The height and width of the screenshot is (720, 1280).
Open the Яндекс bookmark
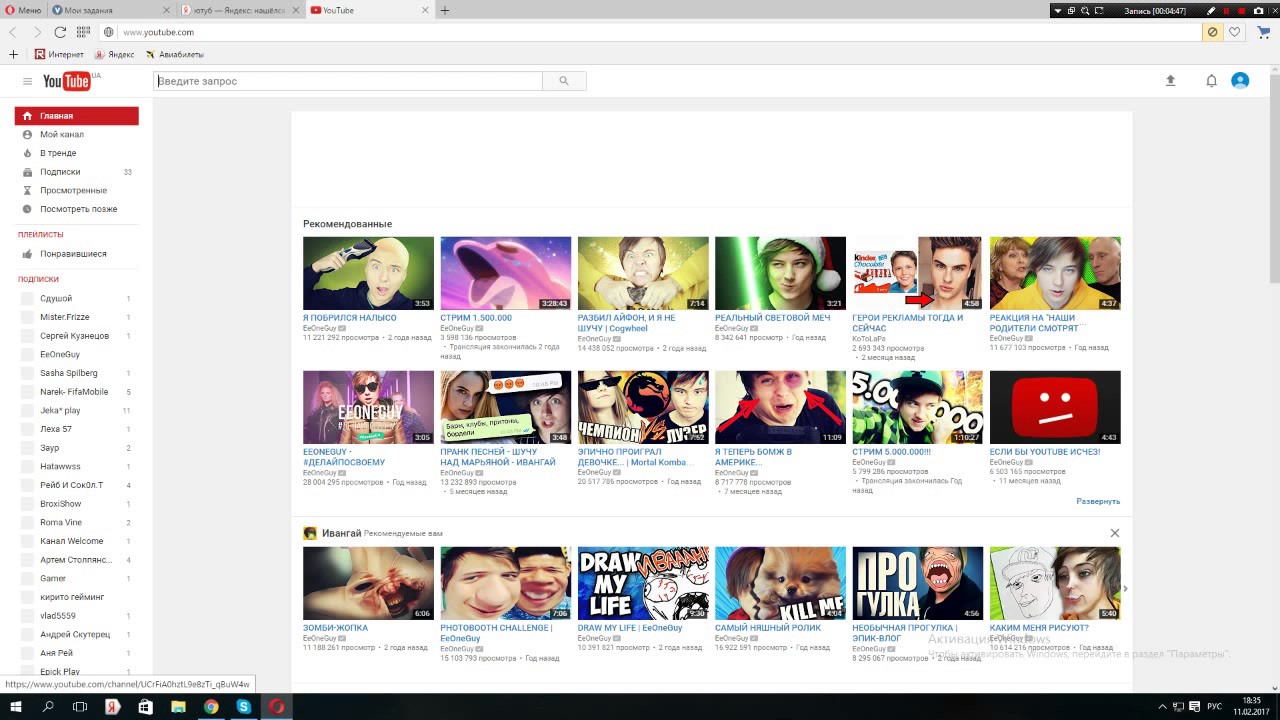click(x=115, y=54)
